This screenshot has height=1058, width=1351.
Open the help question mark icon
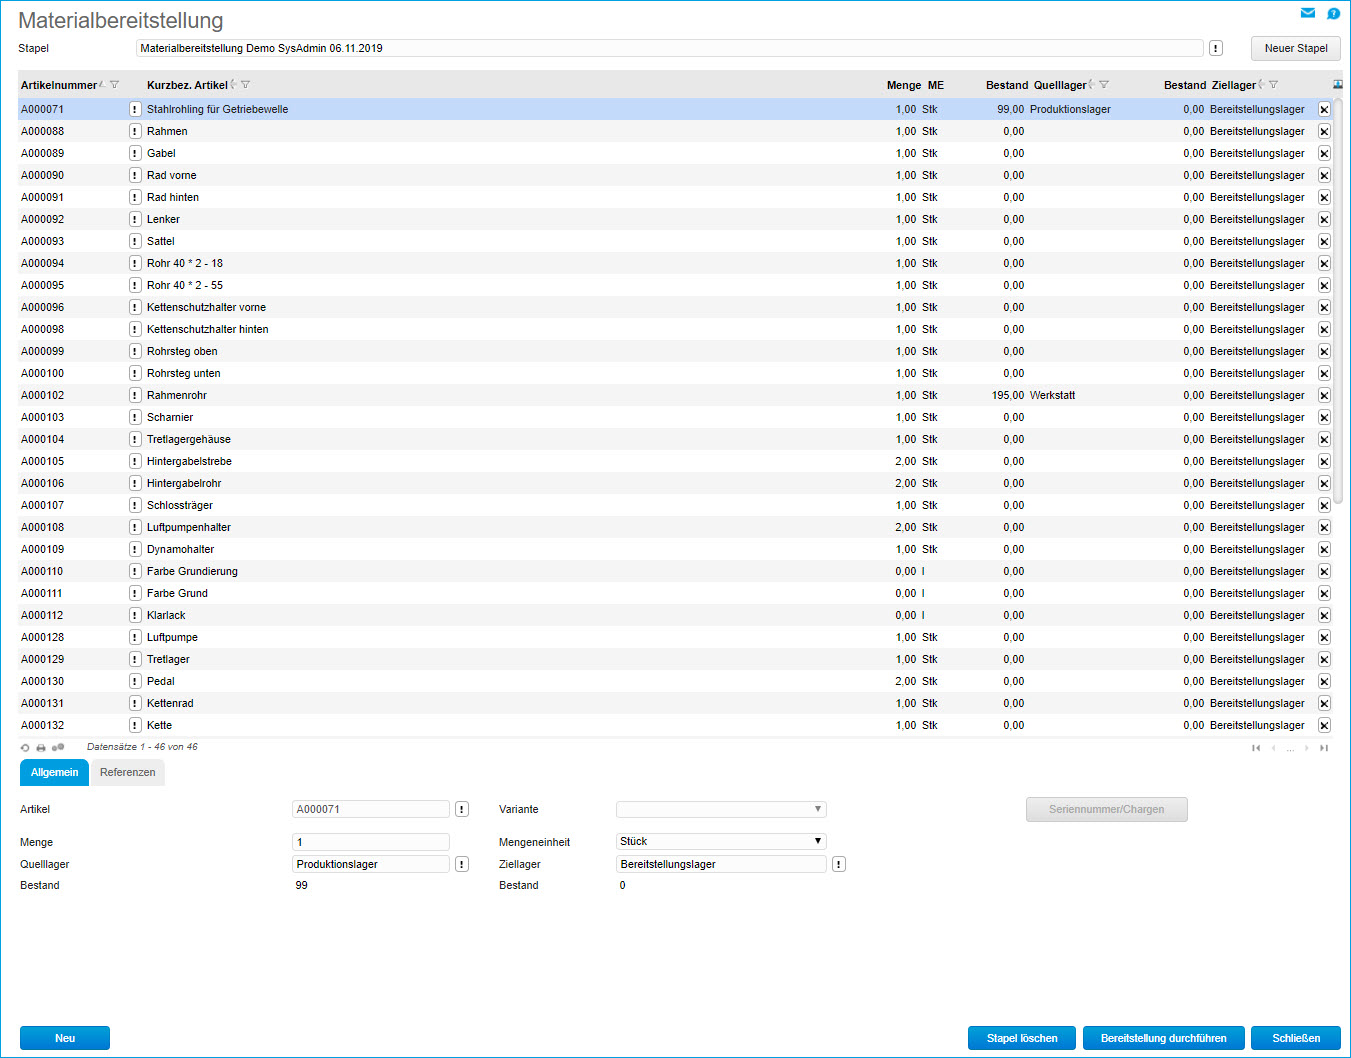pyautogui.click(x=1333, y=13)
